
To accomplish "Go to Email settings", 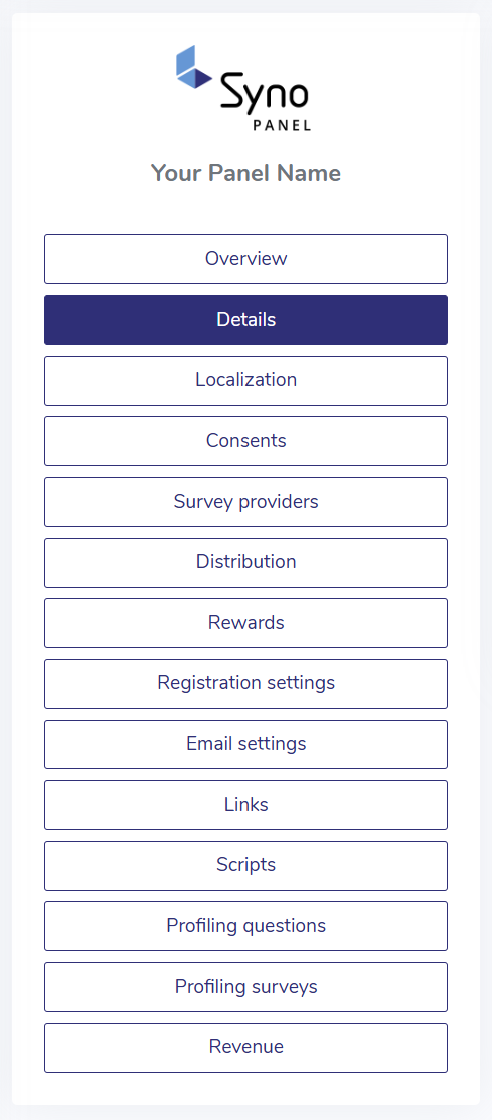I will pyautogui.click(x=246, y=744).
